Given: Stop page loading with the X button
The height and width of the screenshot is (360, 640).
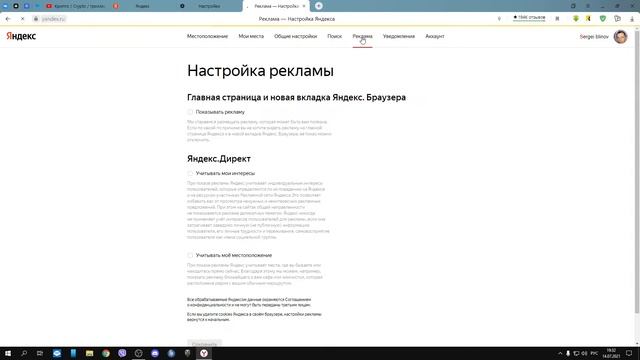Looking at the screenshot, I should (22, 19).
